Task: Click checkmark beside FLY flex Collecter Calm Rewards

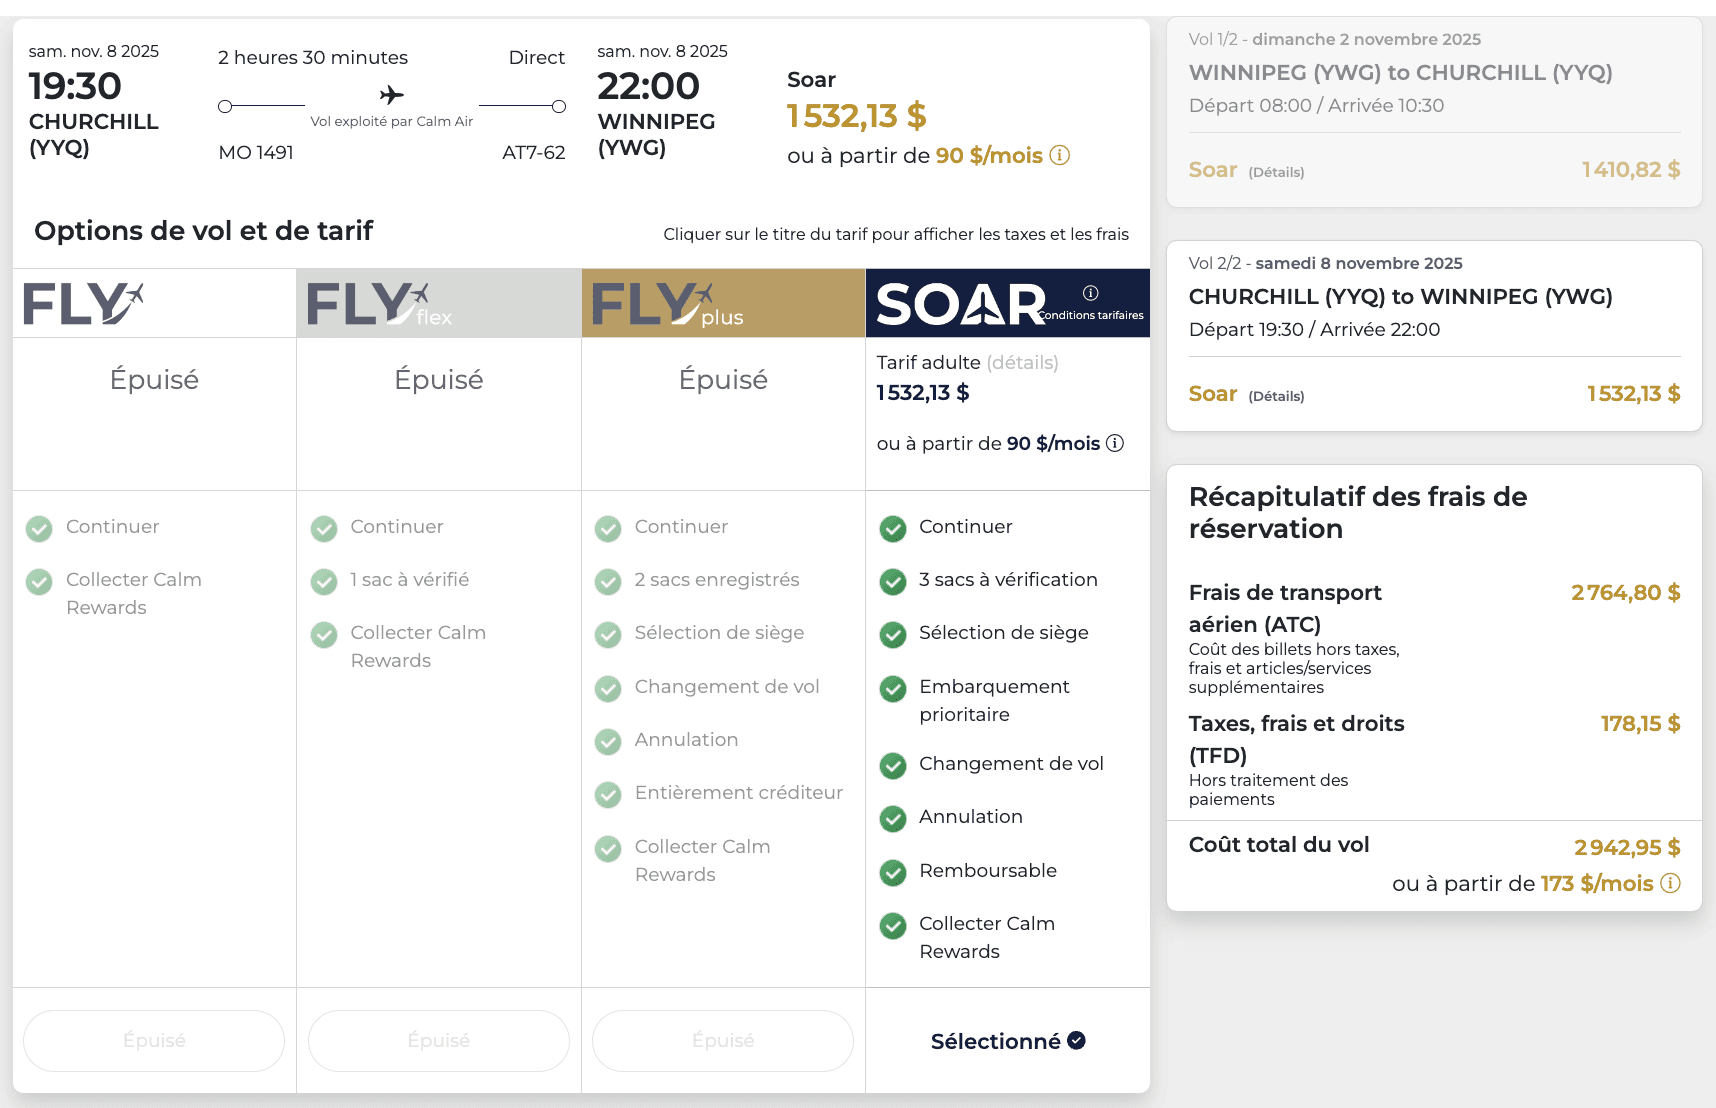Action: (324, 634)
